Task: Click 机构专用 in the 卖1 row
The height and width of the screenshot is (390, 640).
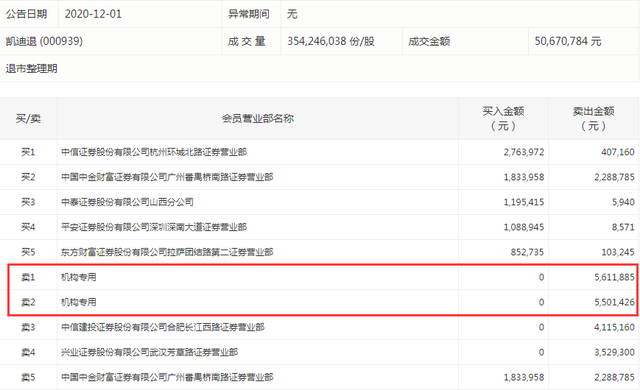Action: click(x=79, y=277)
